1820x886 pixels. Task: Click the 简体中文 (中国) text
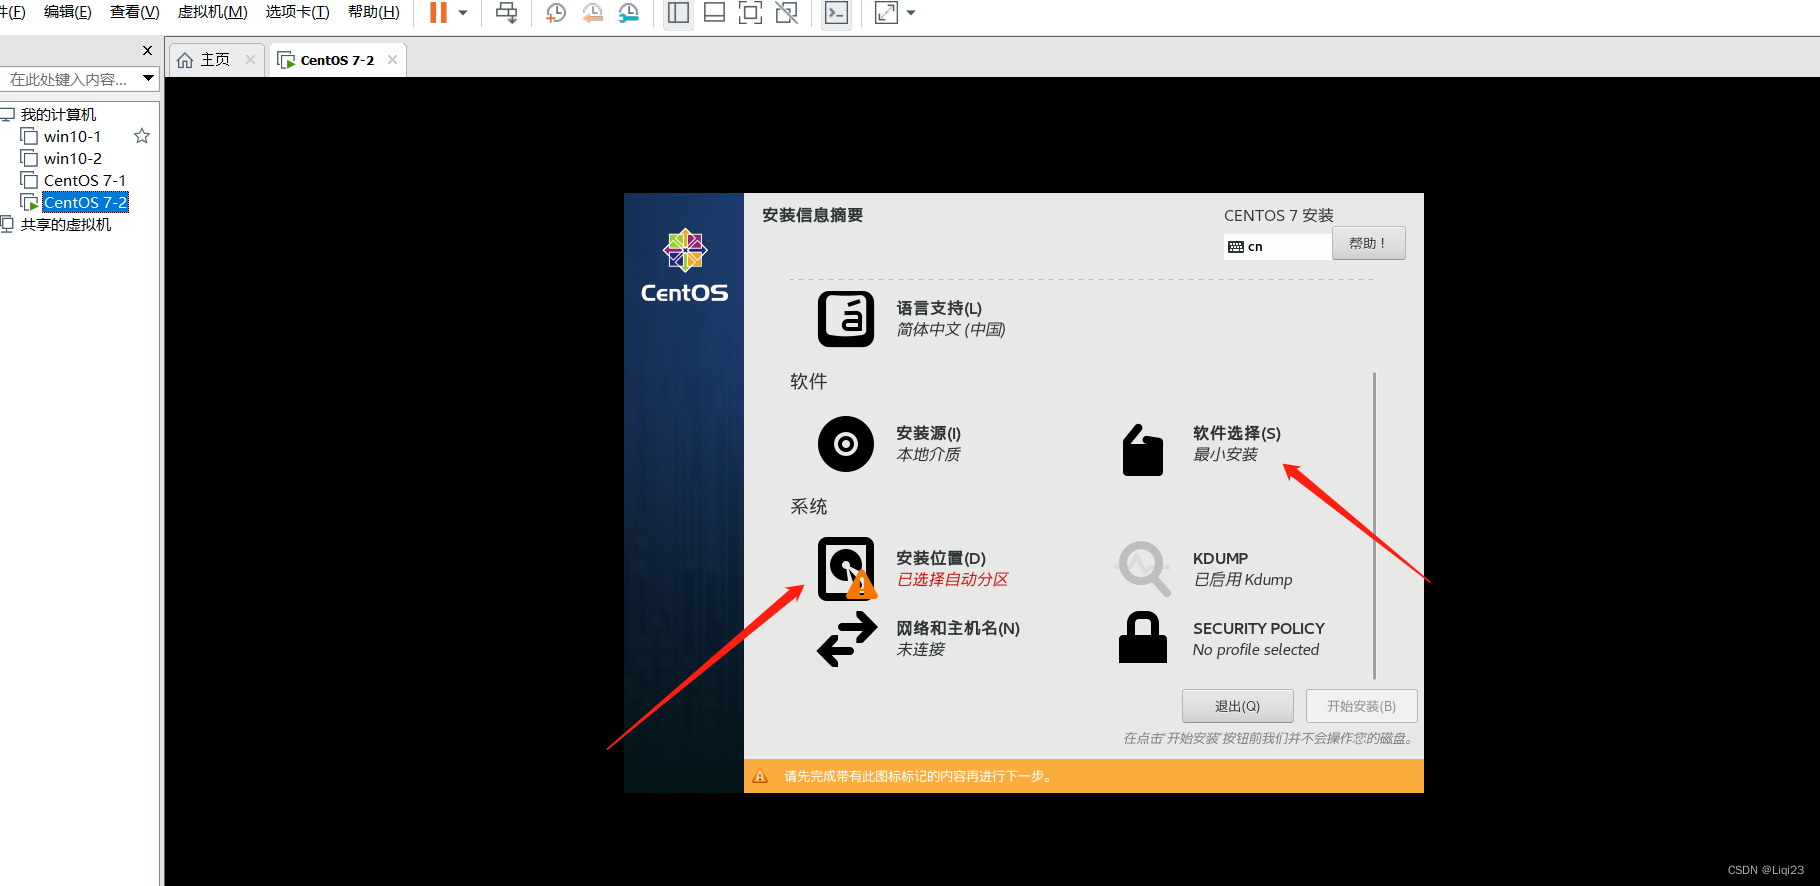point(951,330)
